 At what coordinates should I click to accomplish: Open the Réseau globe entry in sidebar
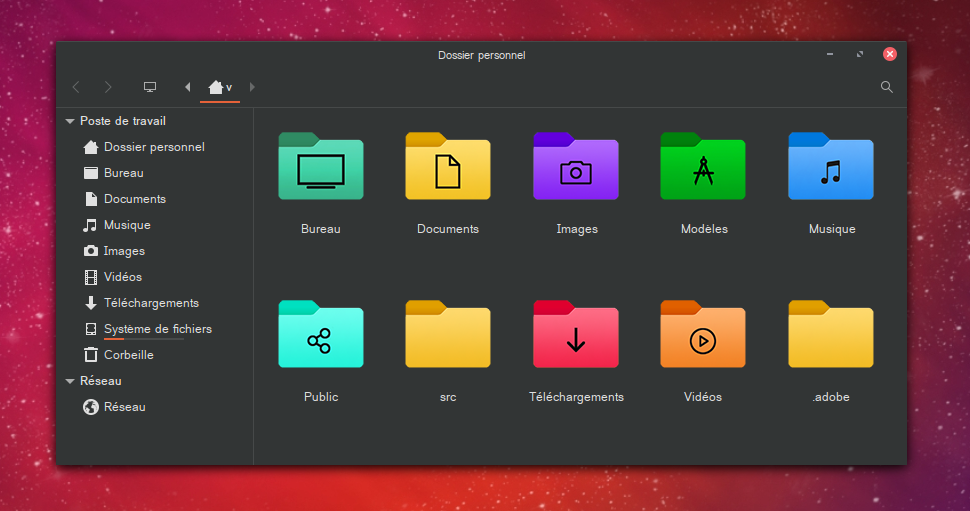tap(114, 407)
